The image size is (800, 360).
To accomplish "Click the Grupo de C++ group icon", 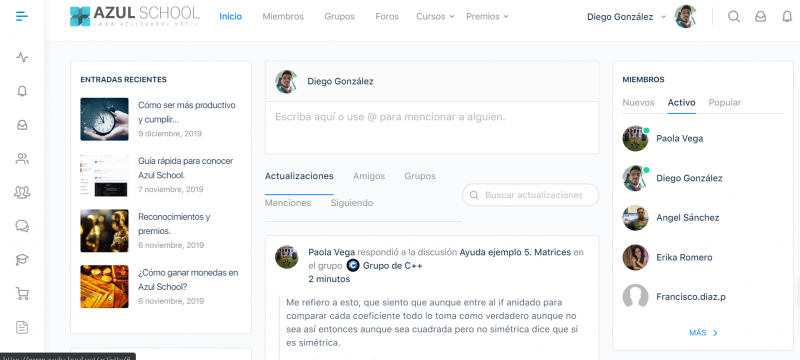I will tap(353, 266).
